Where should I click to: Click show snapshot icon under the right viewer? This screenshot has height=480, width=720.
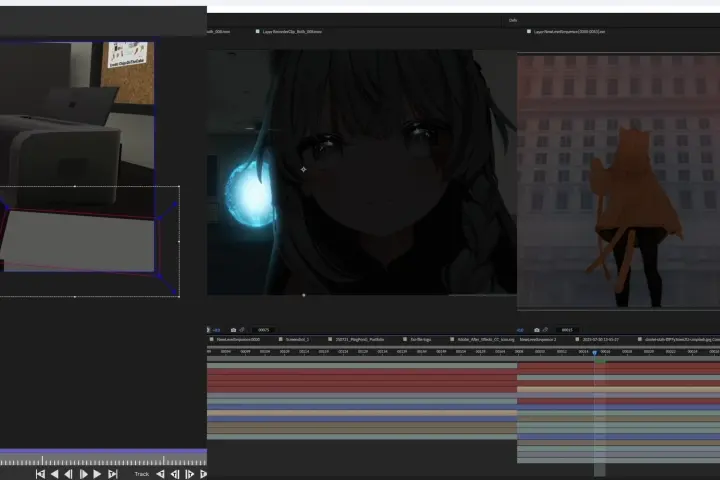pyautogui.click(x=545, y=330)
